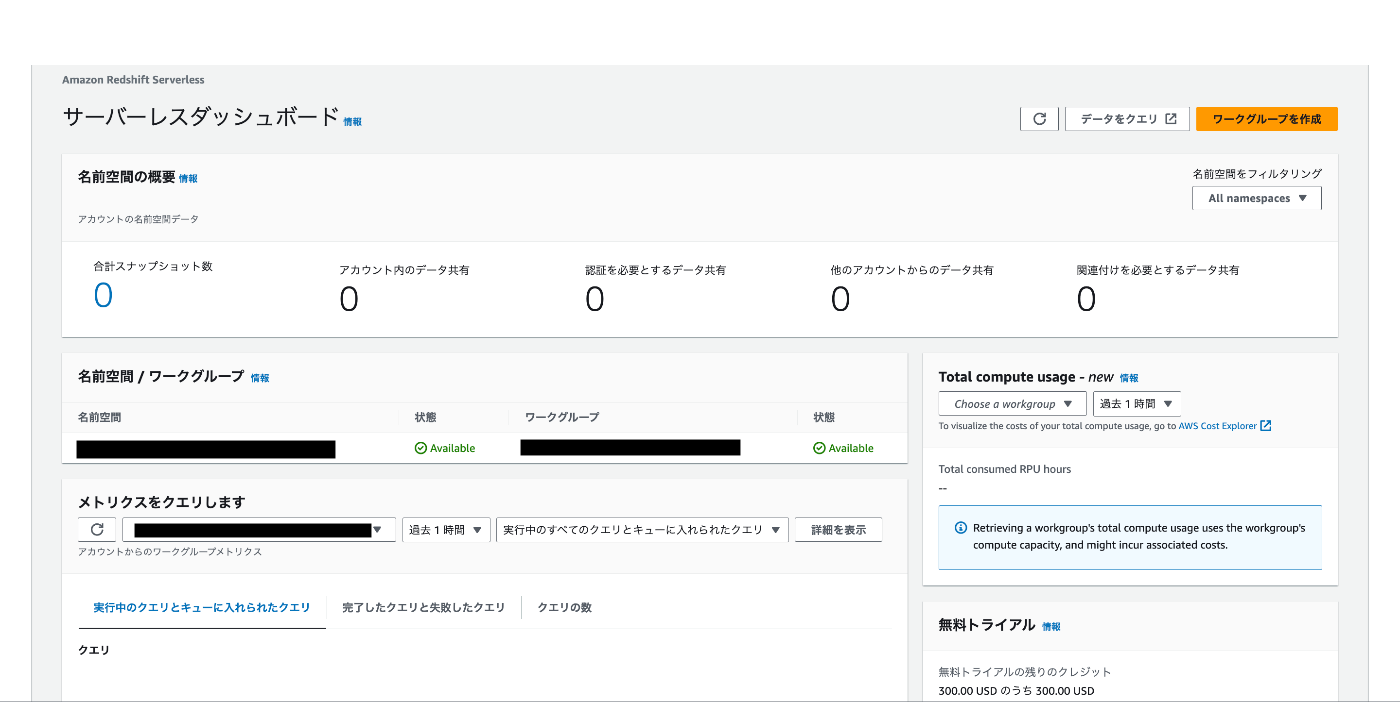Screen dimensions: 1400x702
Task: Refresh the serverless dashboard
Action: click(1039, 119)
